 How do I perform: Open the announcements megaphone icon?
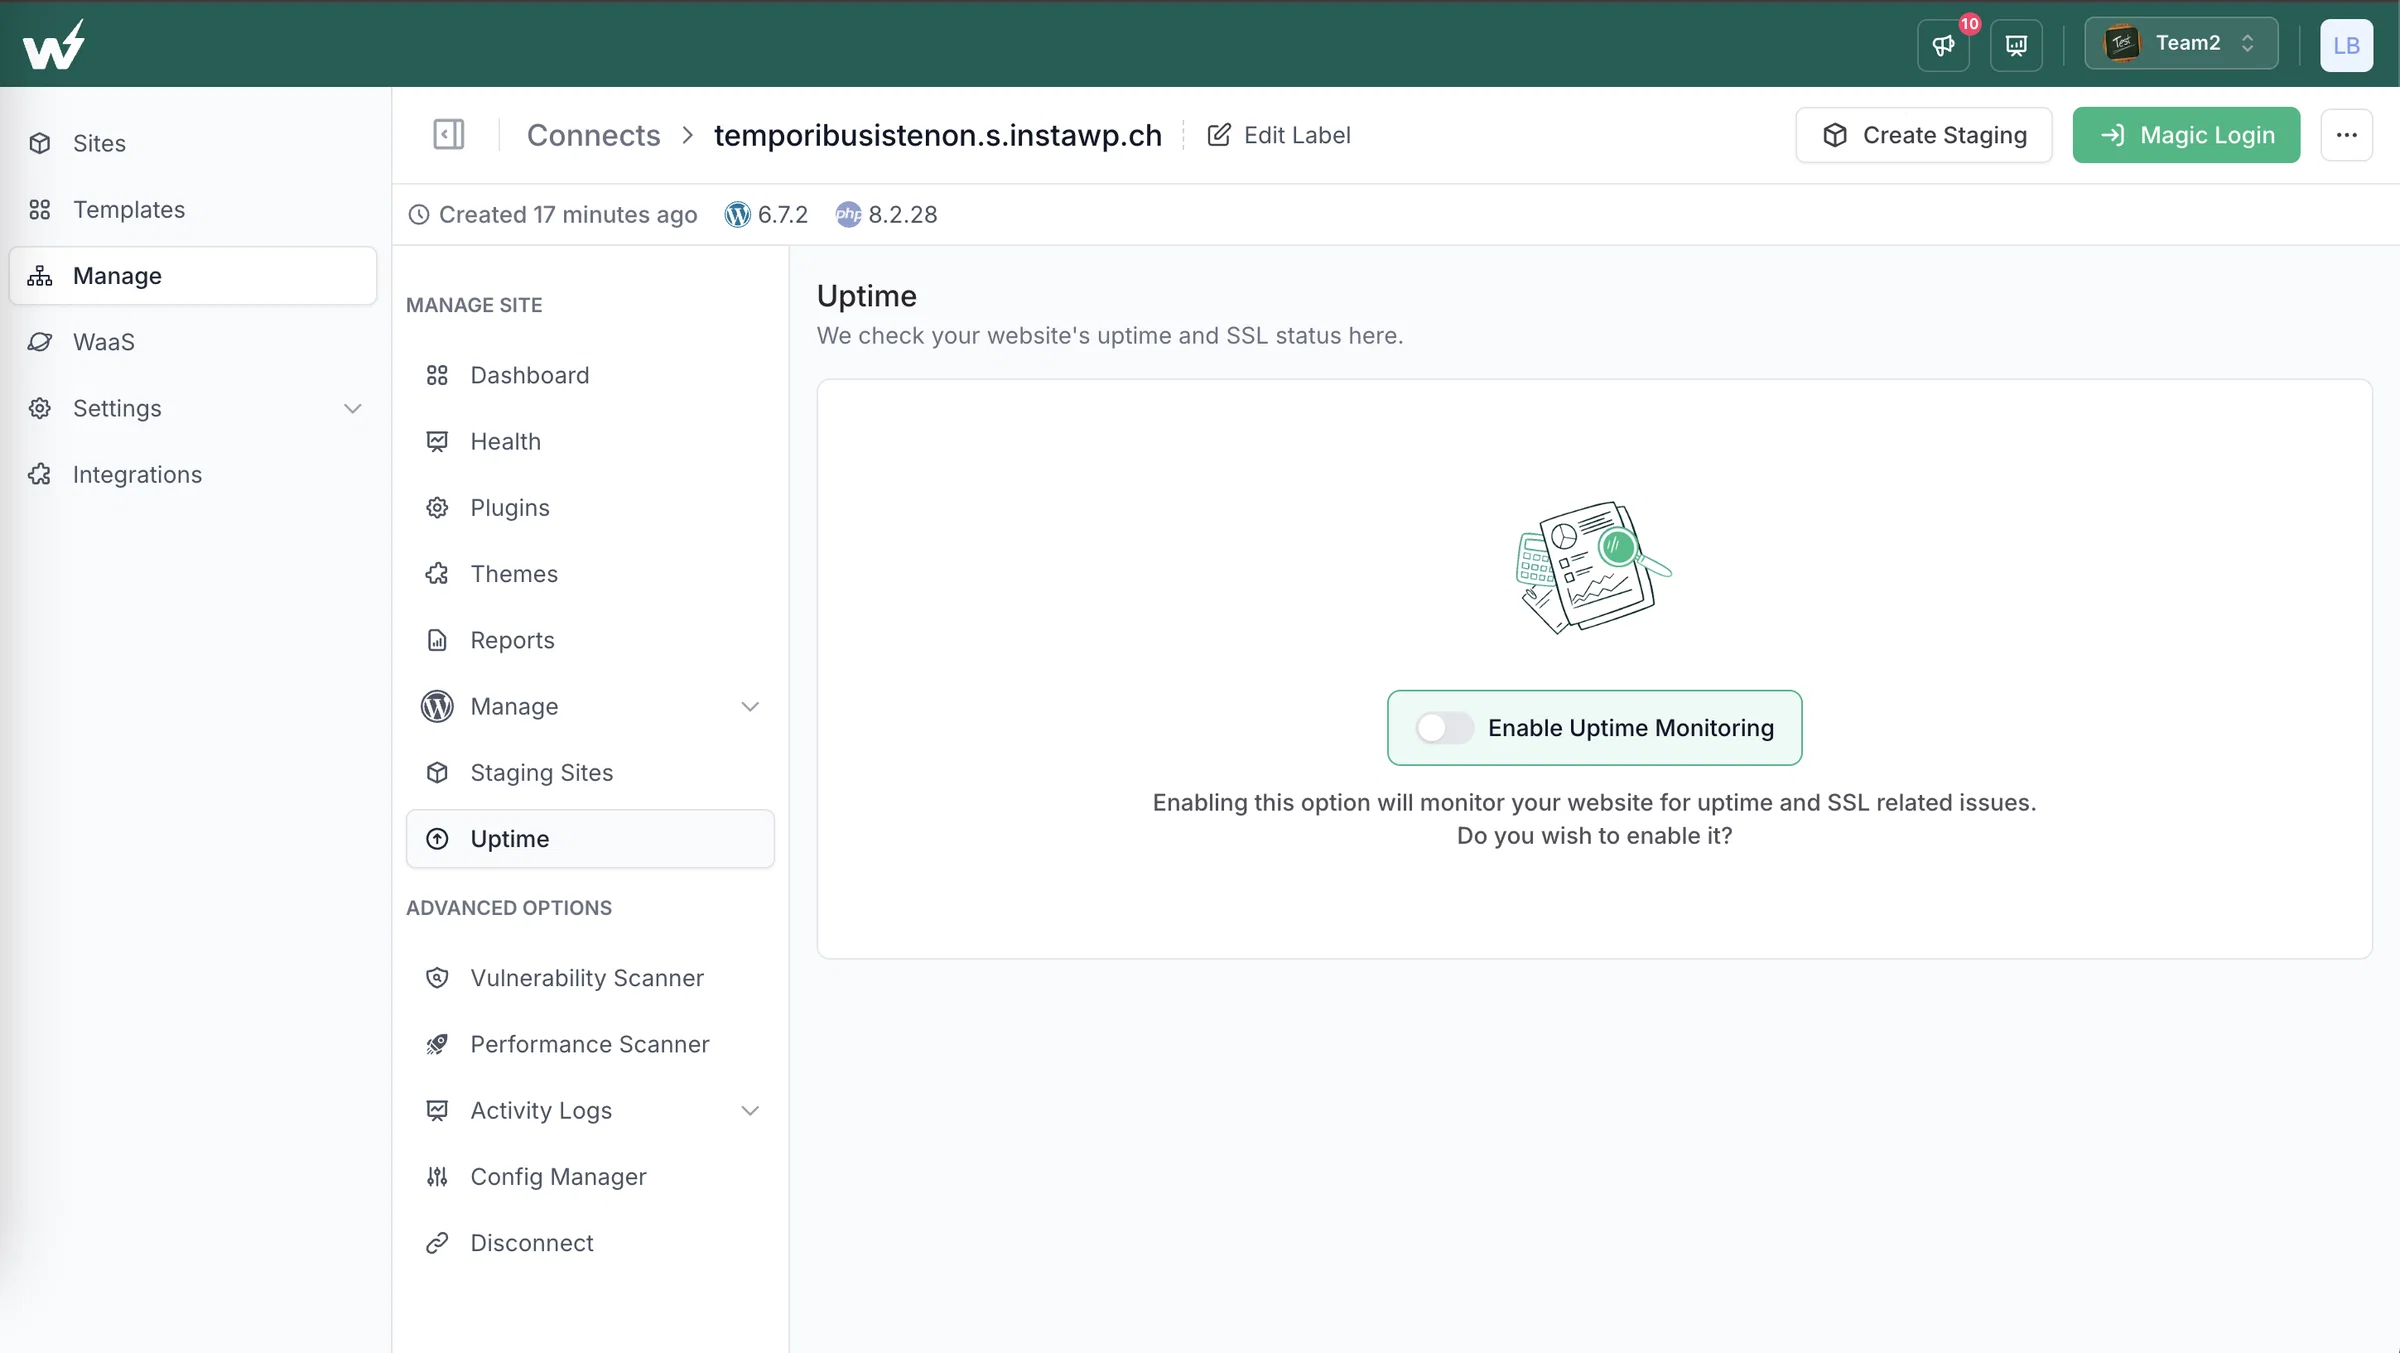[1943, 45]
